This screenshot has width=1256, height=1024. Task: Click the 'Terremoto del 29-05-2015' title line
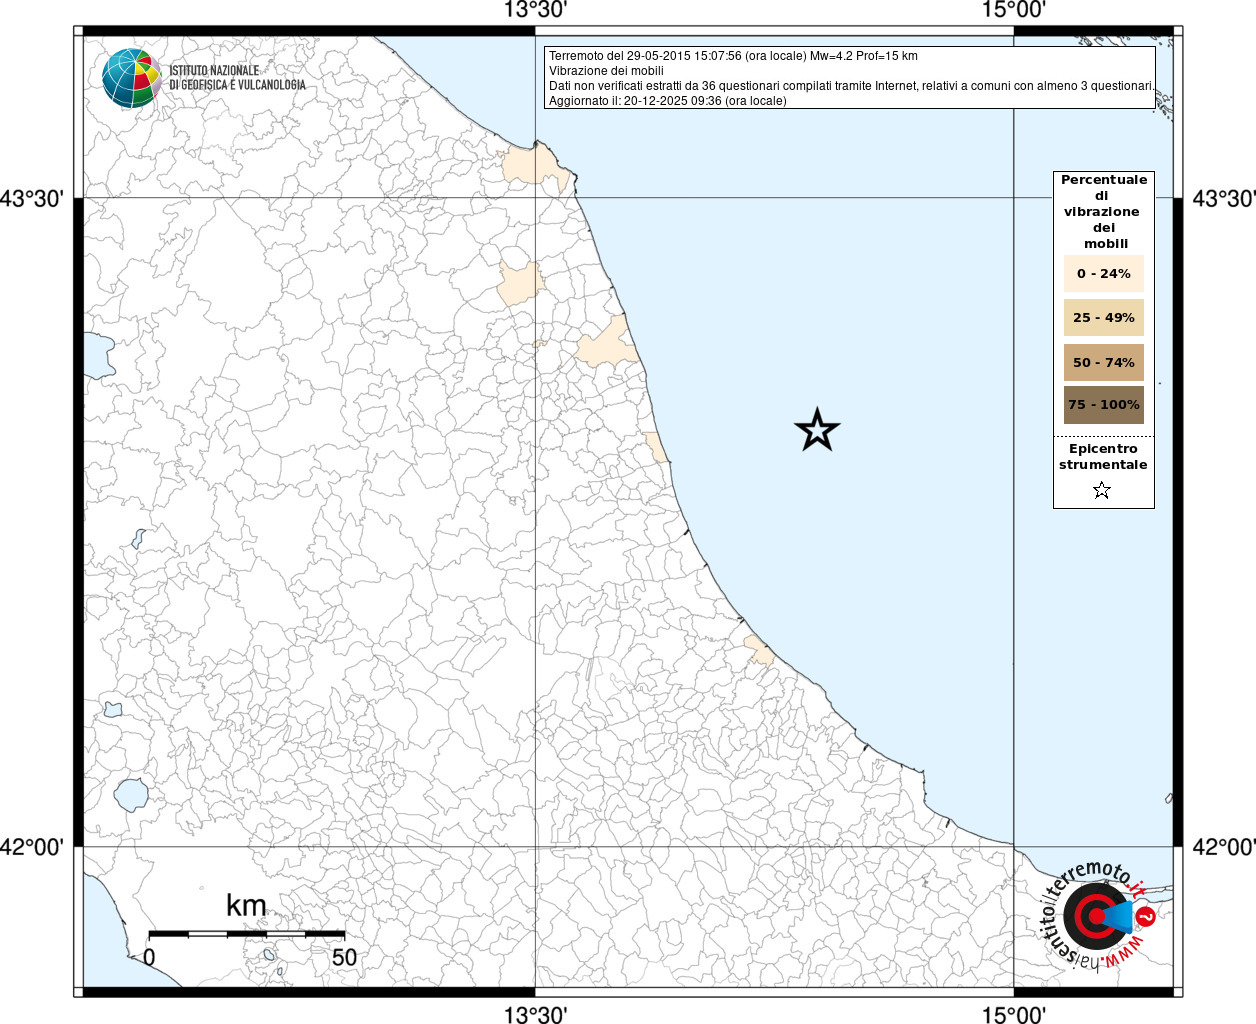pyautogui.click(x=733, y=56)
